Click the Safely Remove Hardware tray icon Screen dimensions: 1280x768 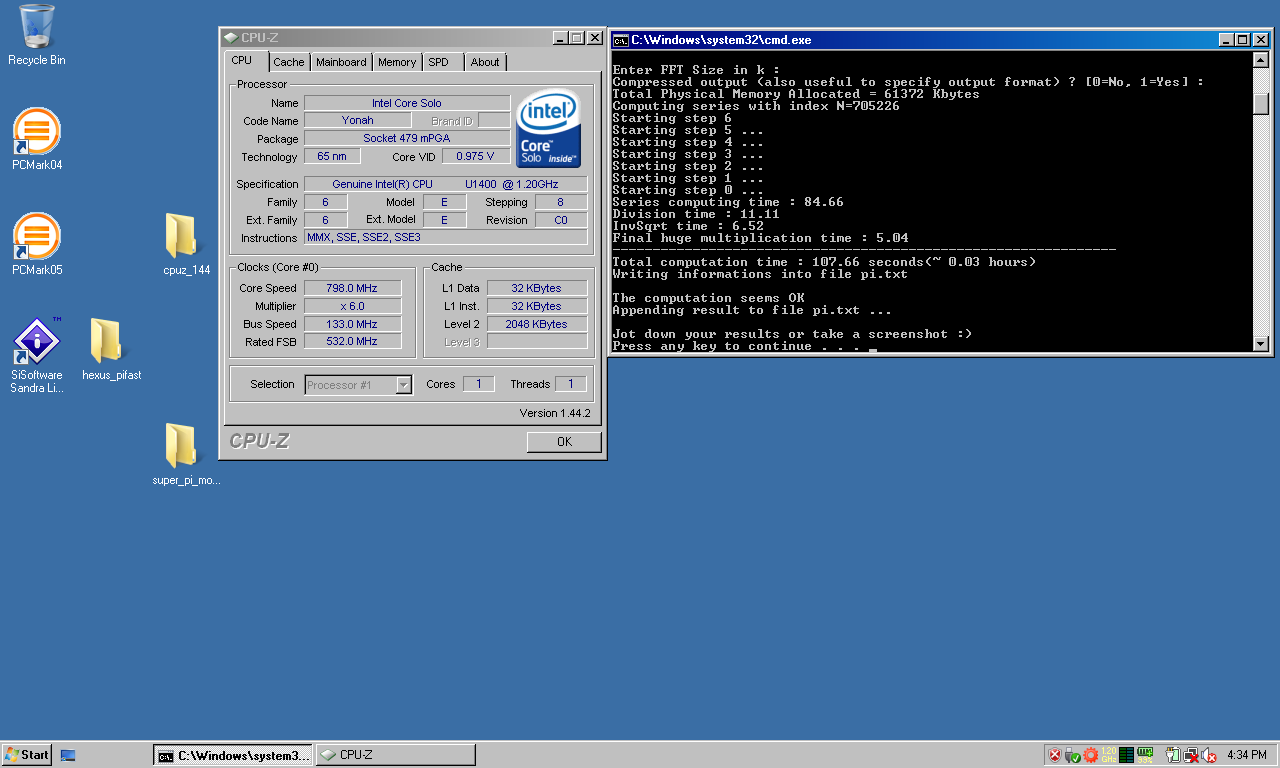pyautogui.click(x=1072, y=755)
